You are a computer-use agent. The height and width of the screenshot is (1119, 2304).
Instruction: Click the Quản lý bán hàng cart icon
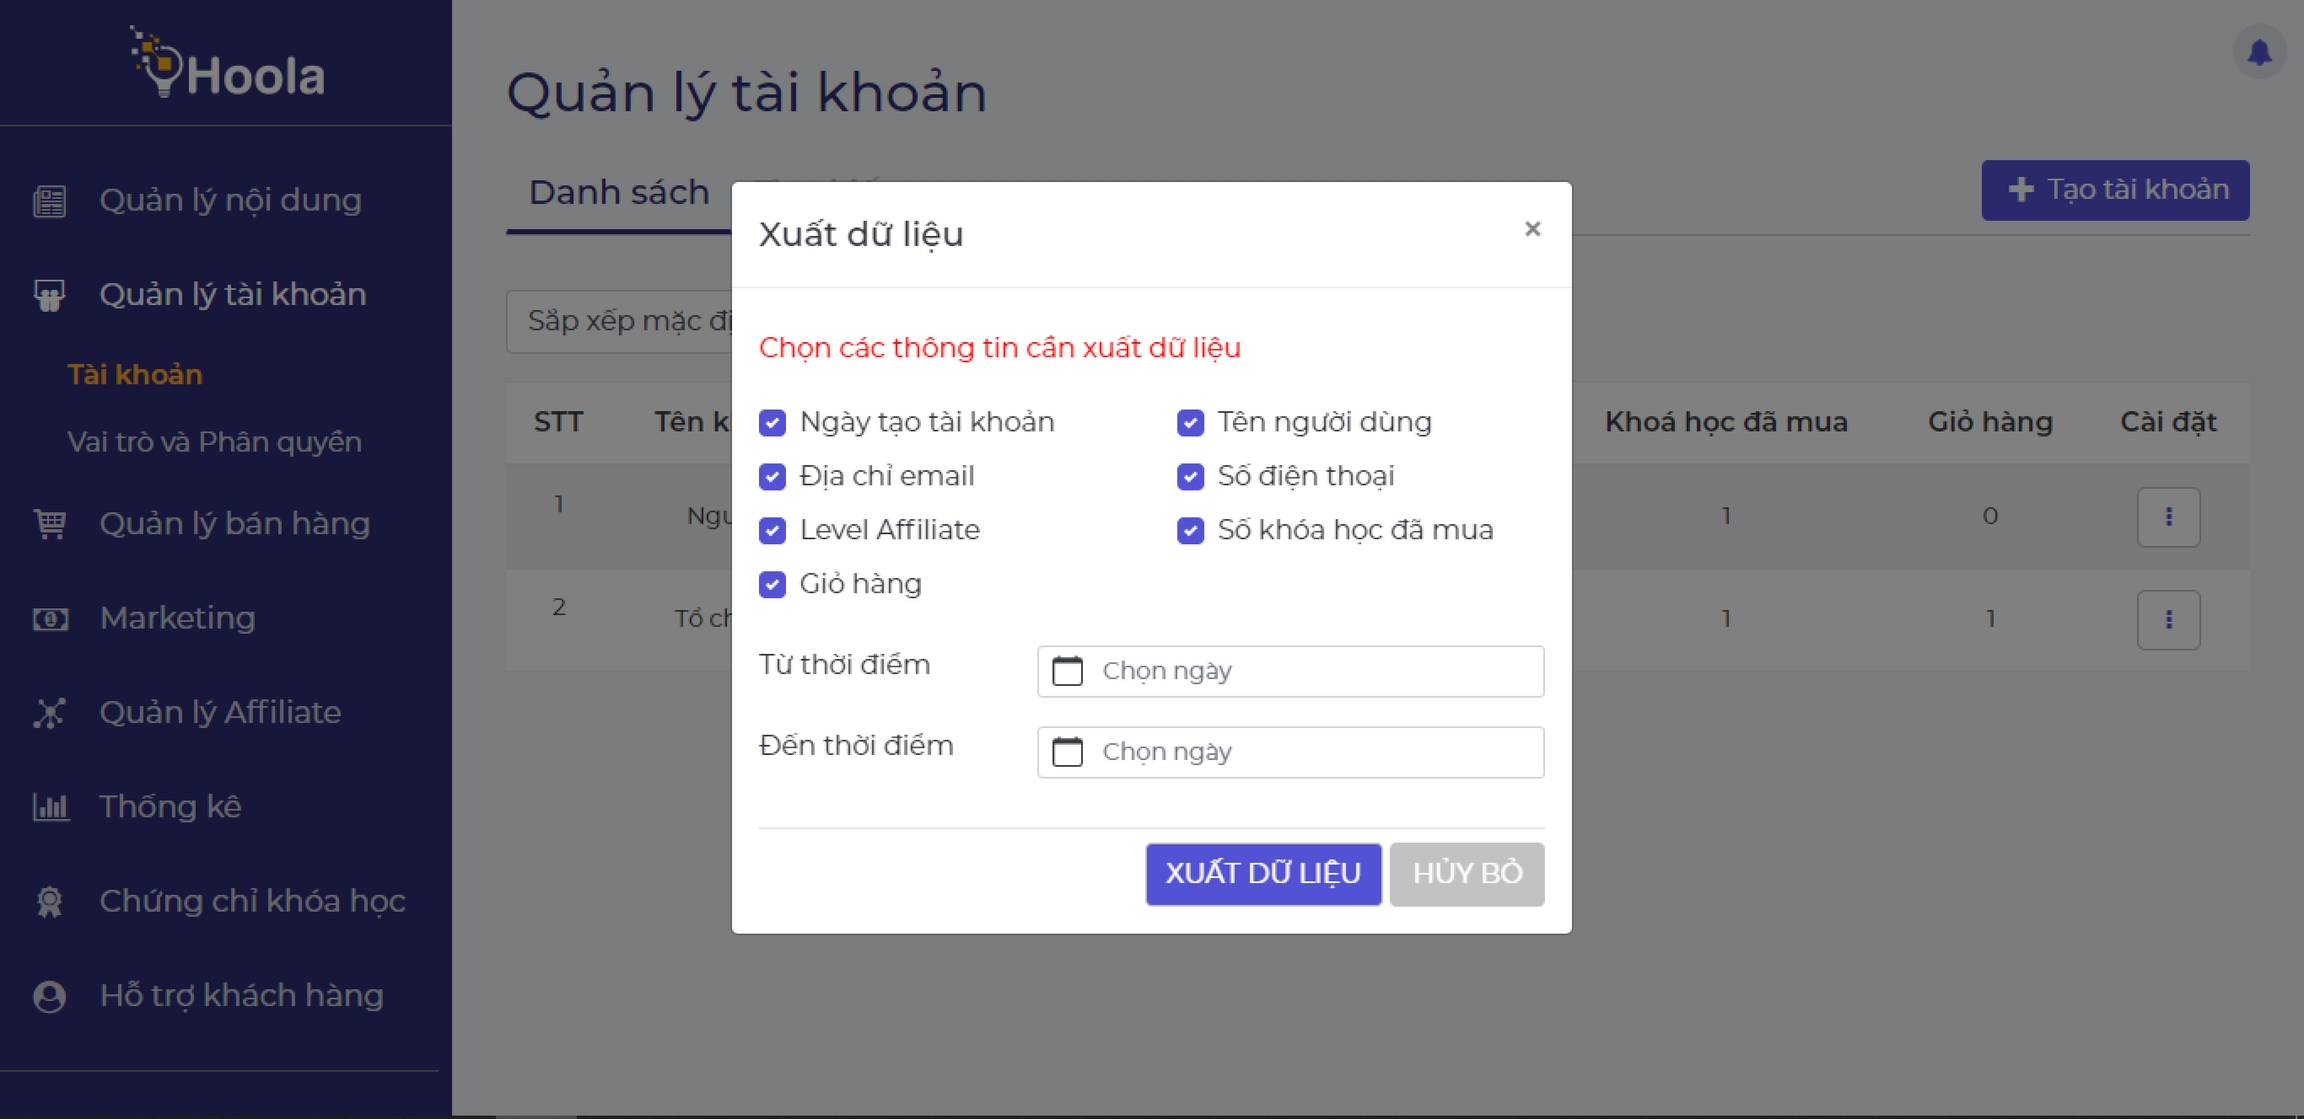point(49,523)
